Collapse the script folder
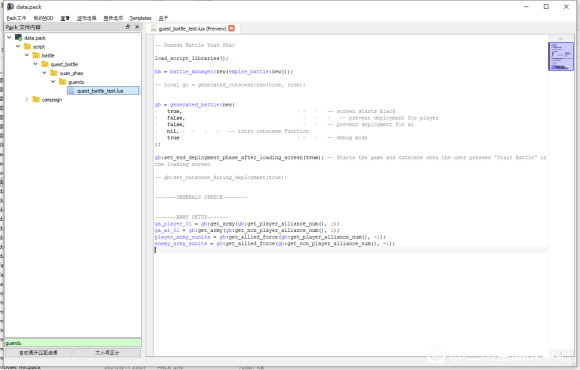580x370 pixels. (x=18, y=46)
